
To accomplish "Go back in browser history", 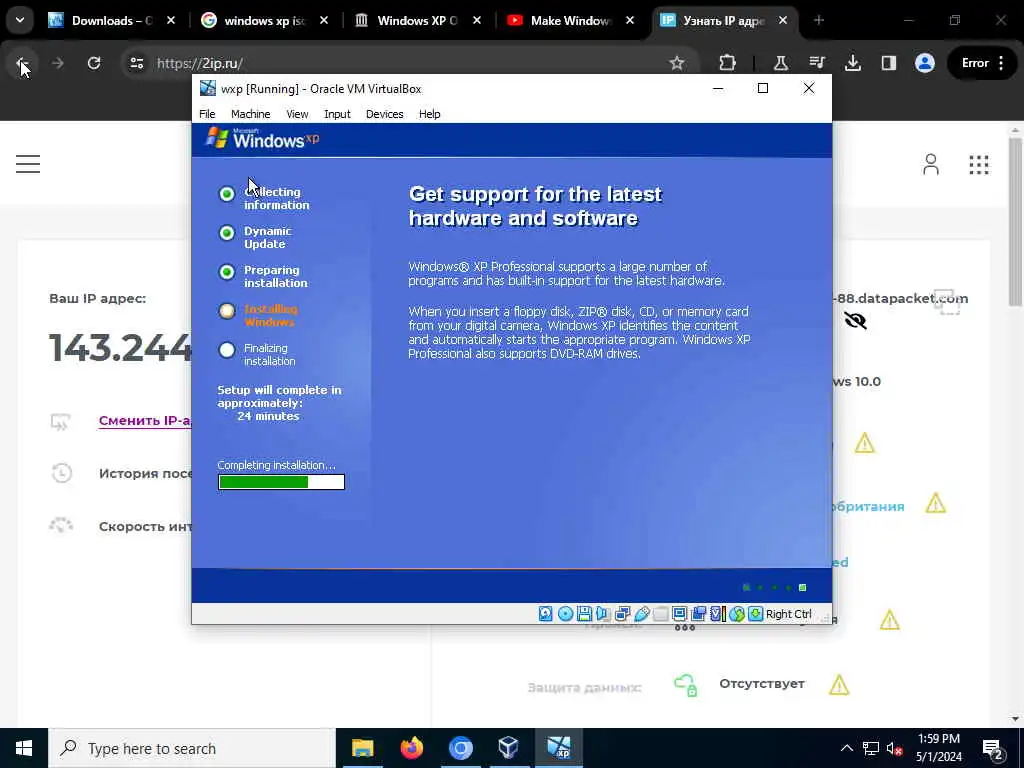I will coord(22,63).
